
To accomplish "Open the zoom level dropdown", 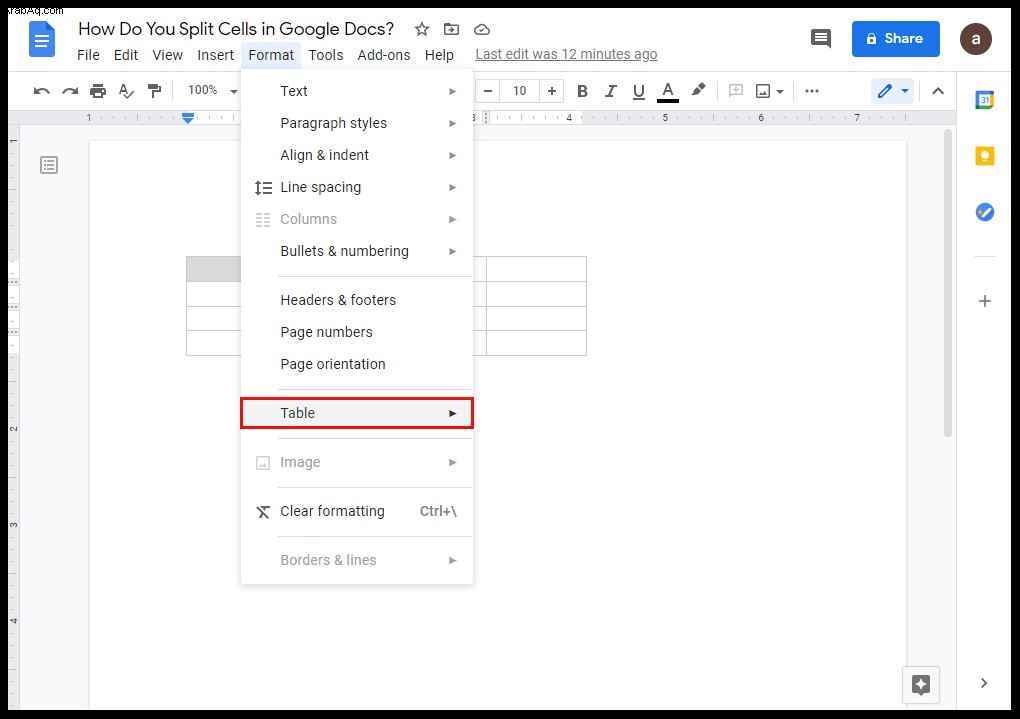I will (212, 90).
